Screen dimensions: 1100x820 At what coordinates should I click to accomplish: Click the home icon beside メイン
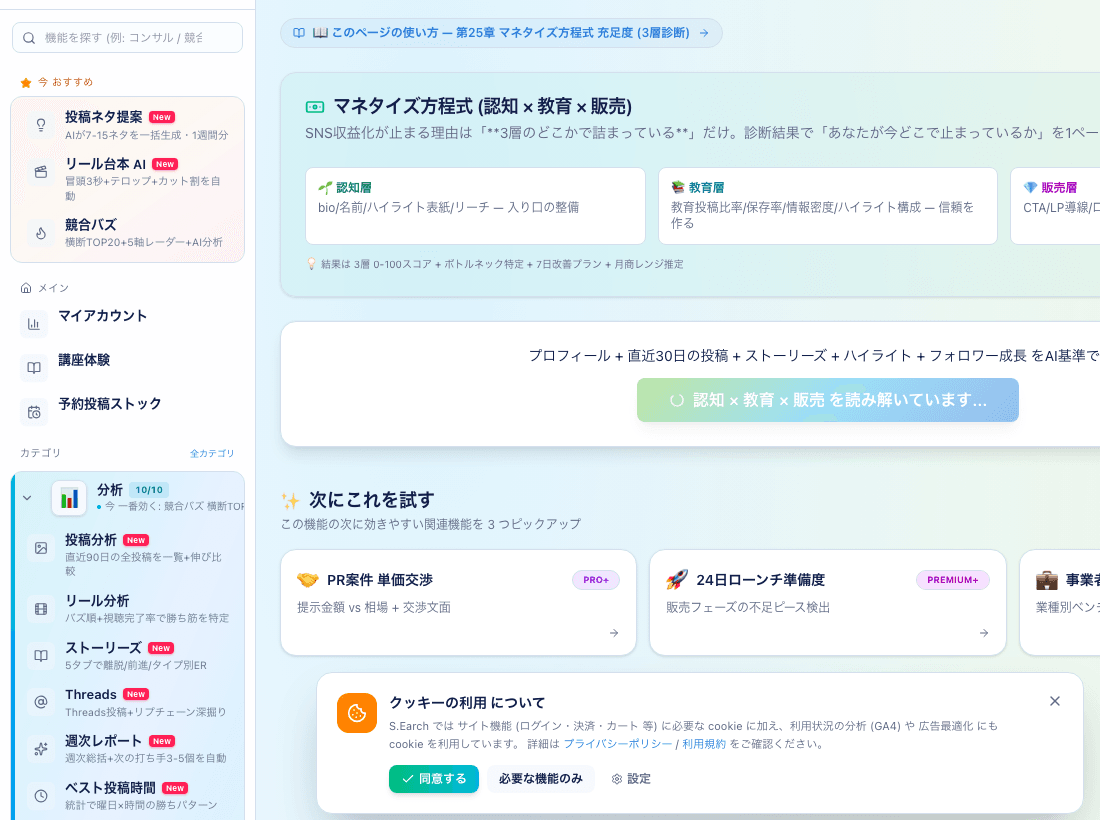click(26, 288)
